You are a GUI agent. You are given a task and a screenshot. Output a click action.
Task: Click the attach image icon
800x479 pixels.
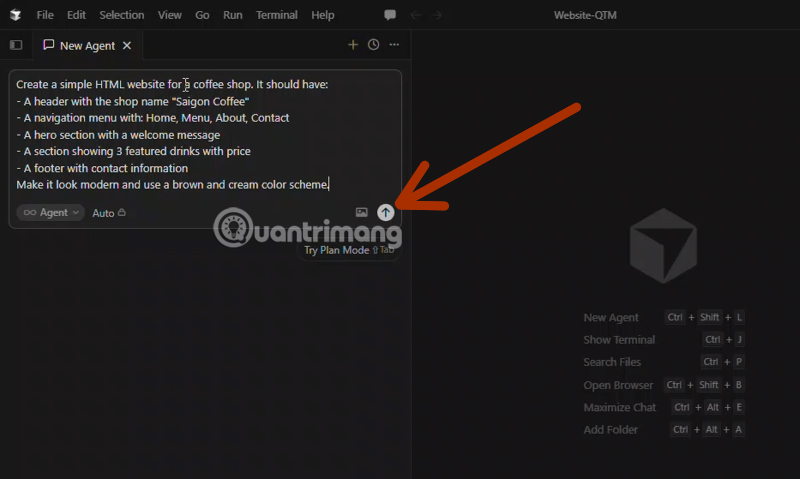point(361,212)
